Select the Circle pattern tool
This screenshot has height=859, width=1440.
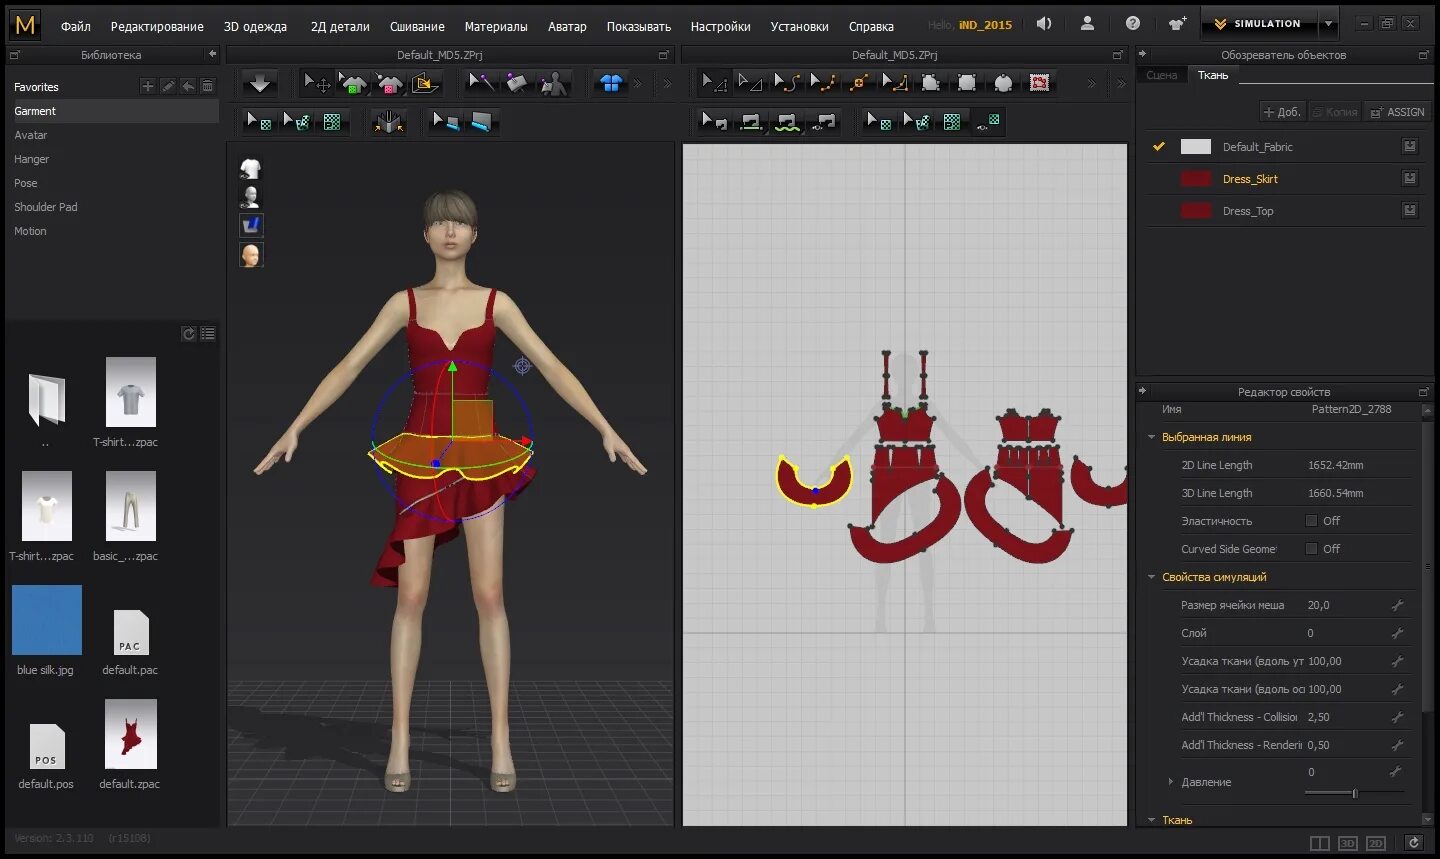point(1003,83)
